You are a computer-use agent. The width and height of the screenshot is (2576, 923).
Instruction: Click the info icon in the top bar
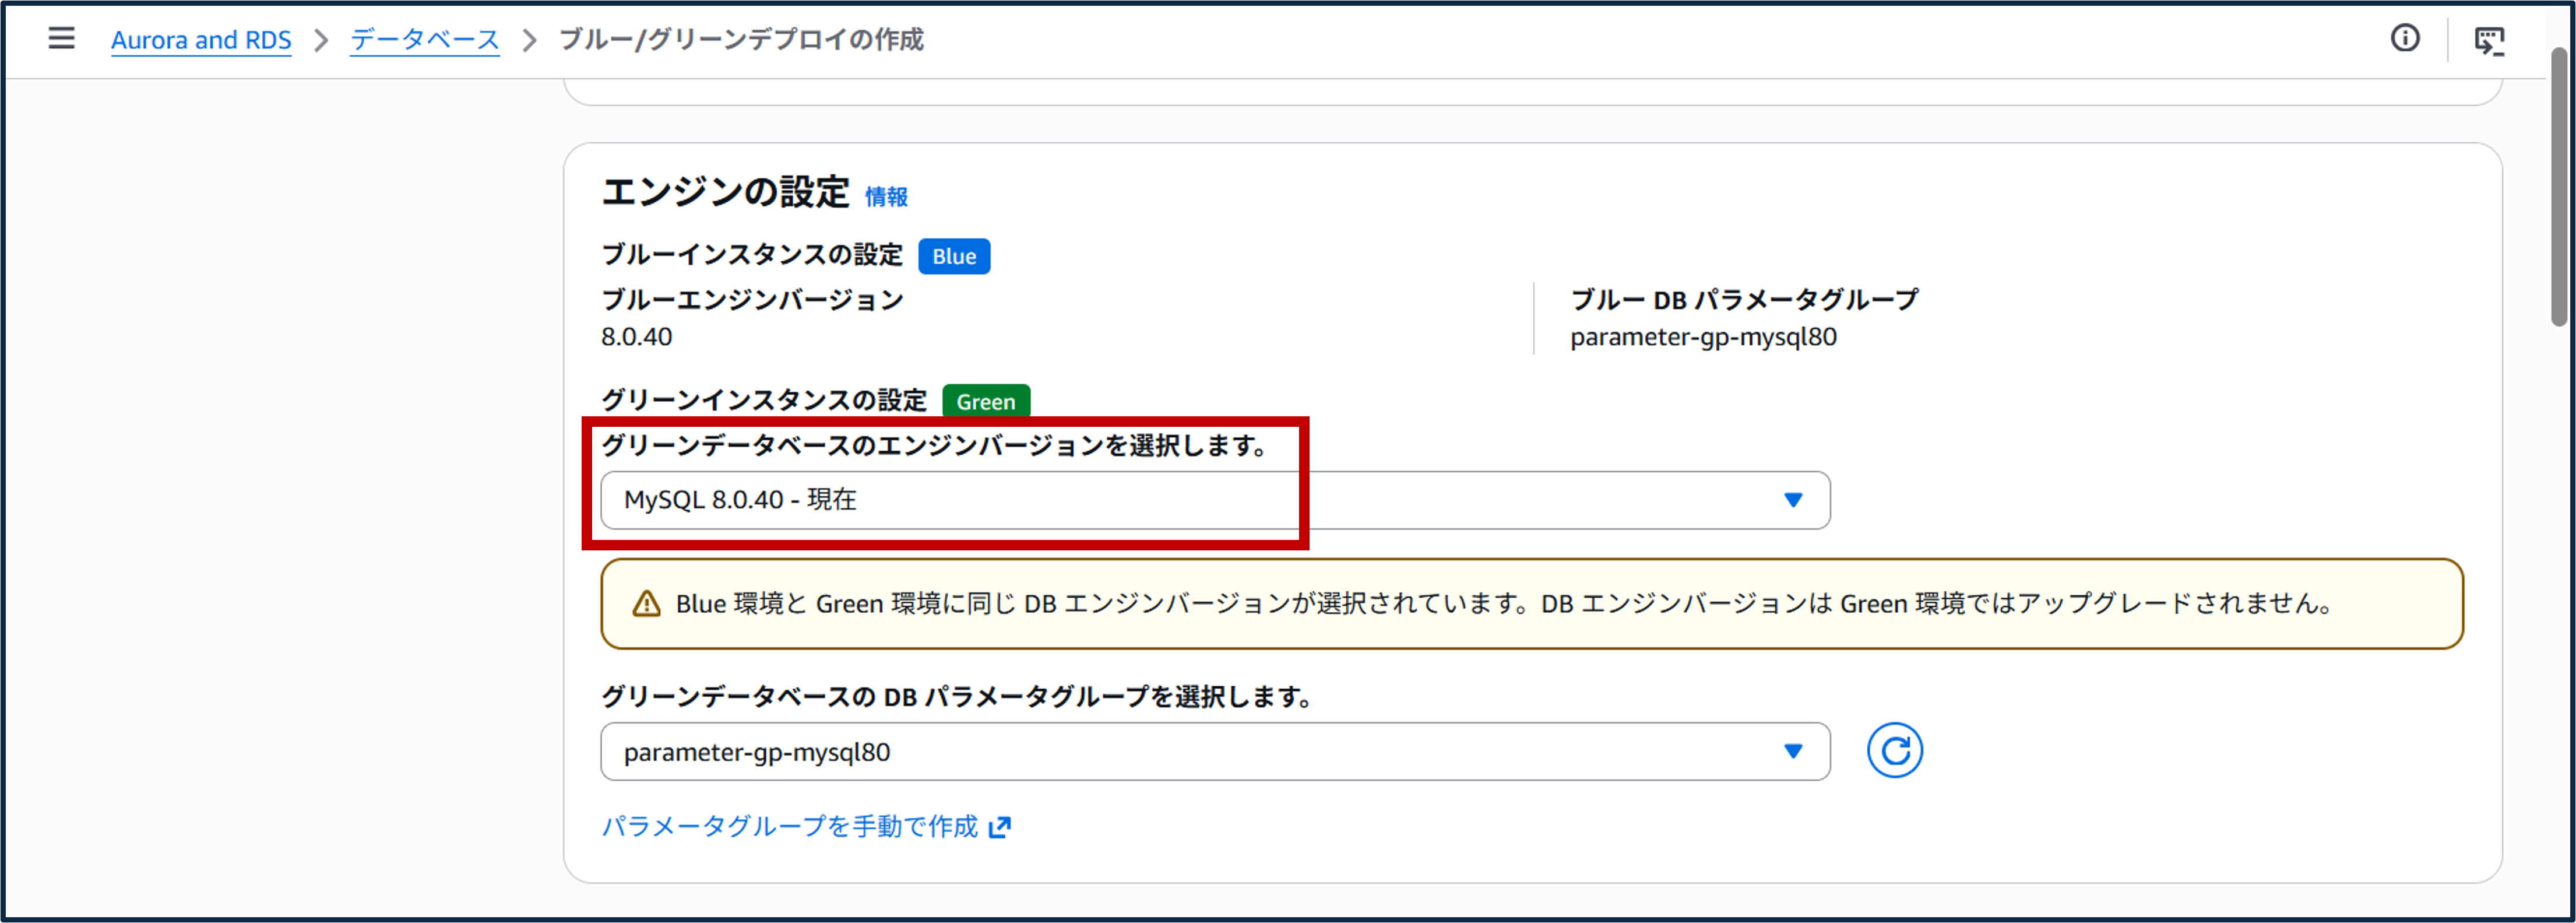(x=2406, y=38)
